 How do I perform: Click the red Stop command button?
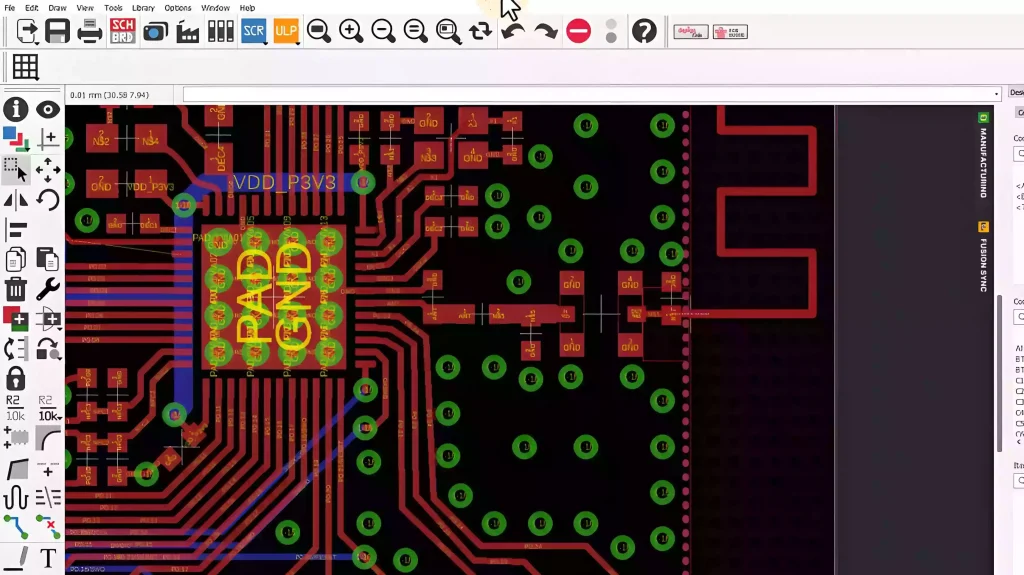(x=579, y=31)
